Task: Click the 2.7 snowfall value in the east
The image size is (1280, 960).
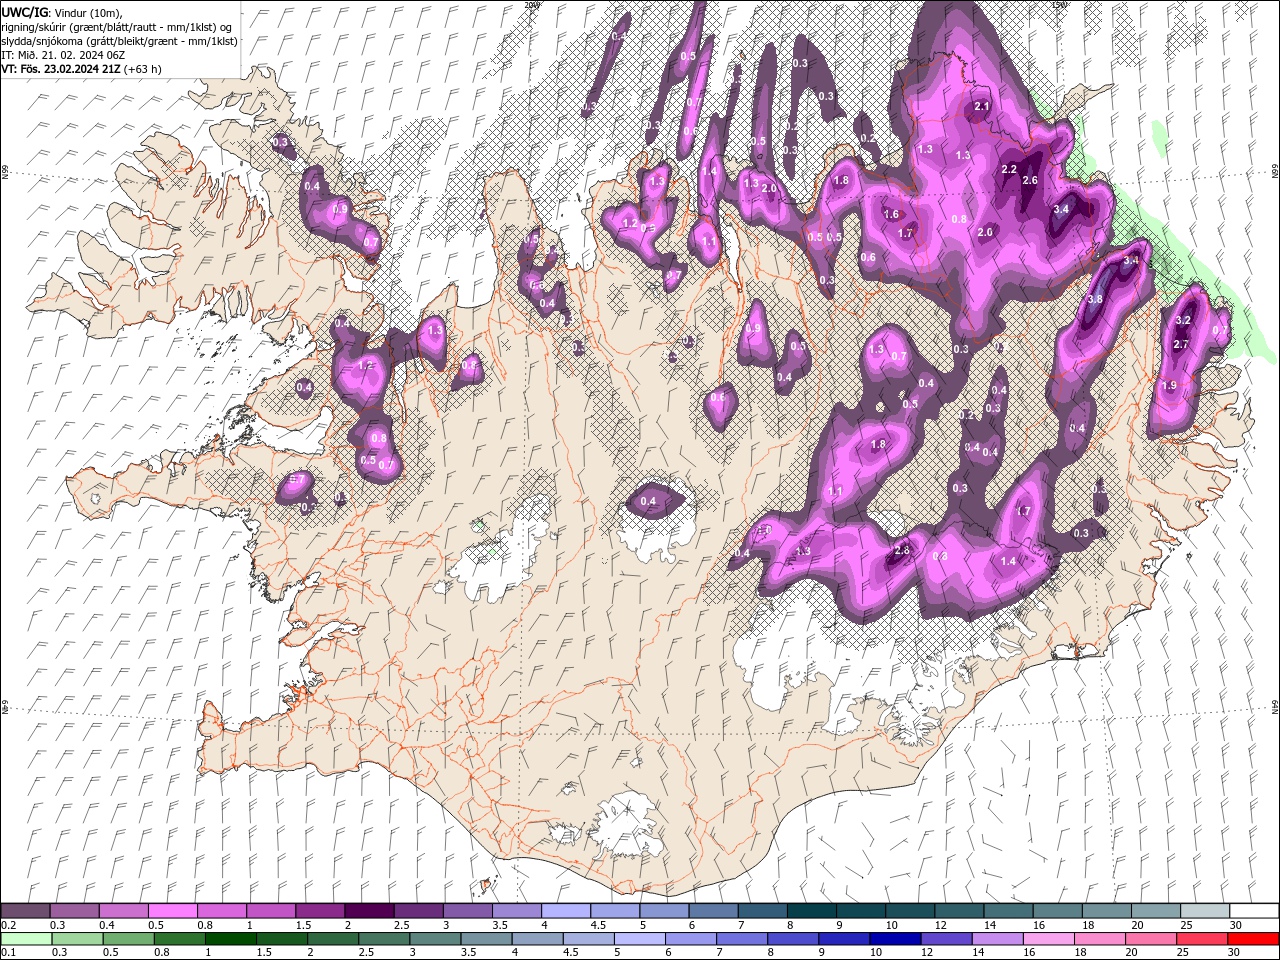Action: tap(1181, 344)
